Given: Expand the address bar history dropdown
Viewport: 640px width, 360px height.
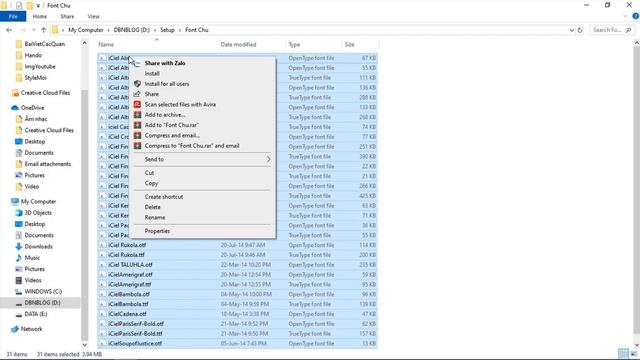Looking at the screenshot, I should [x=571, y=30].
